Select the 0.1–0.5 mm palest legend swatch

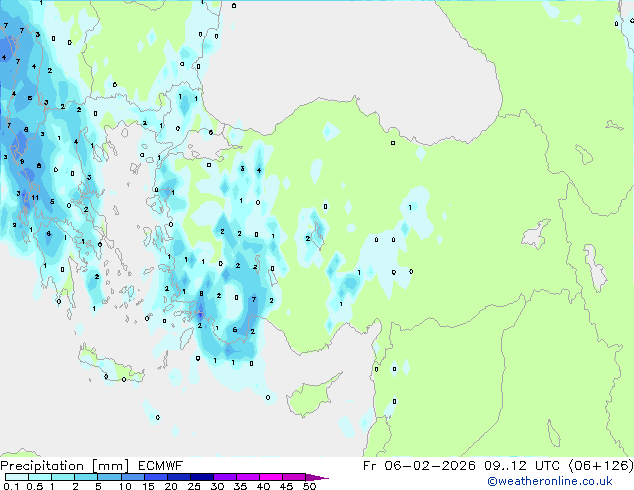[x=17, y=477]
